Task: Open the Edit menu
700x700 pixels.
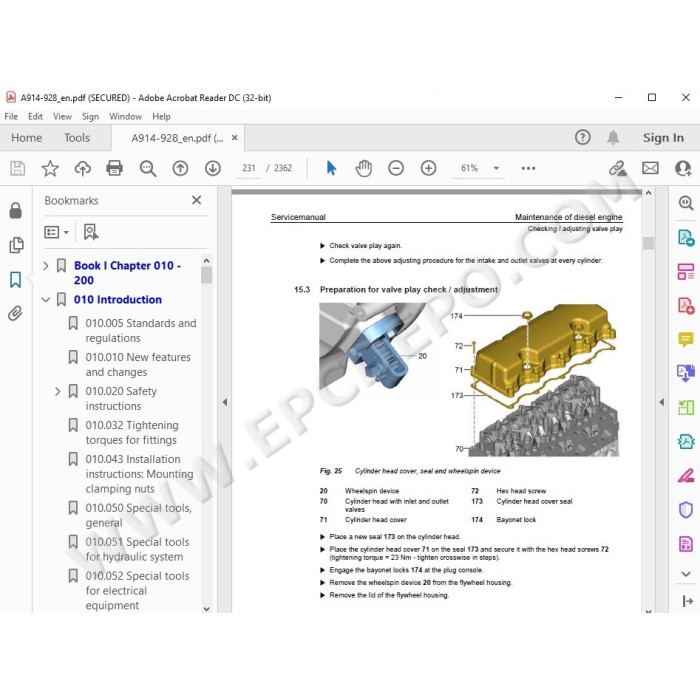Action: pos(35,117)
